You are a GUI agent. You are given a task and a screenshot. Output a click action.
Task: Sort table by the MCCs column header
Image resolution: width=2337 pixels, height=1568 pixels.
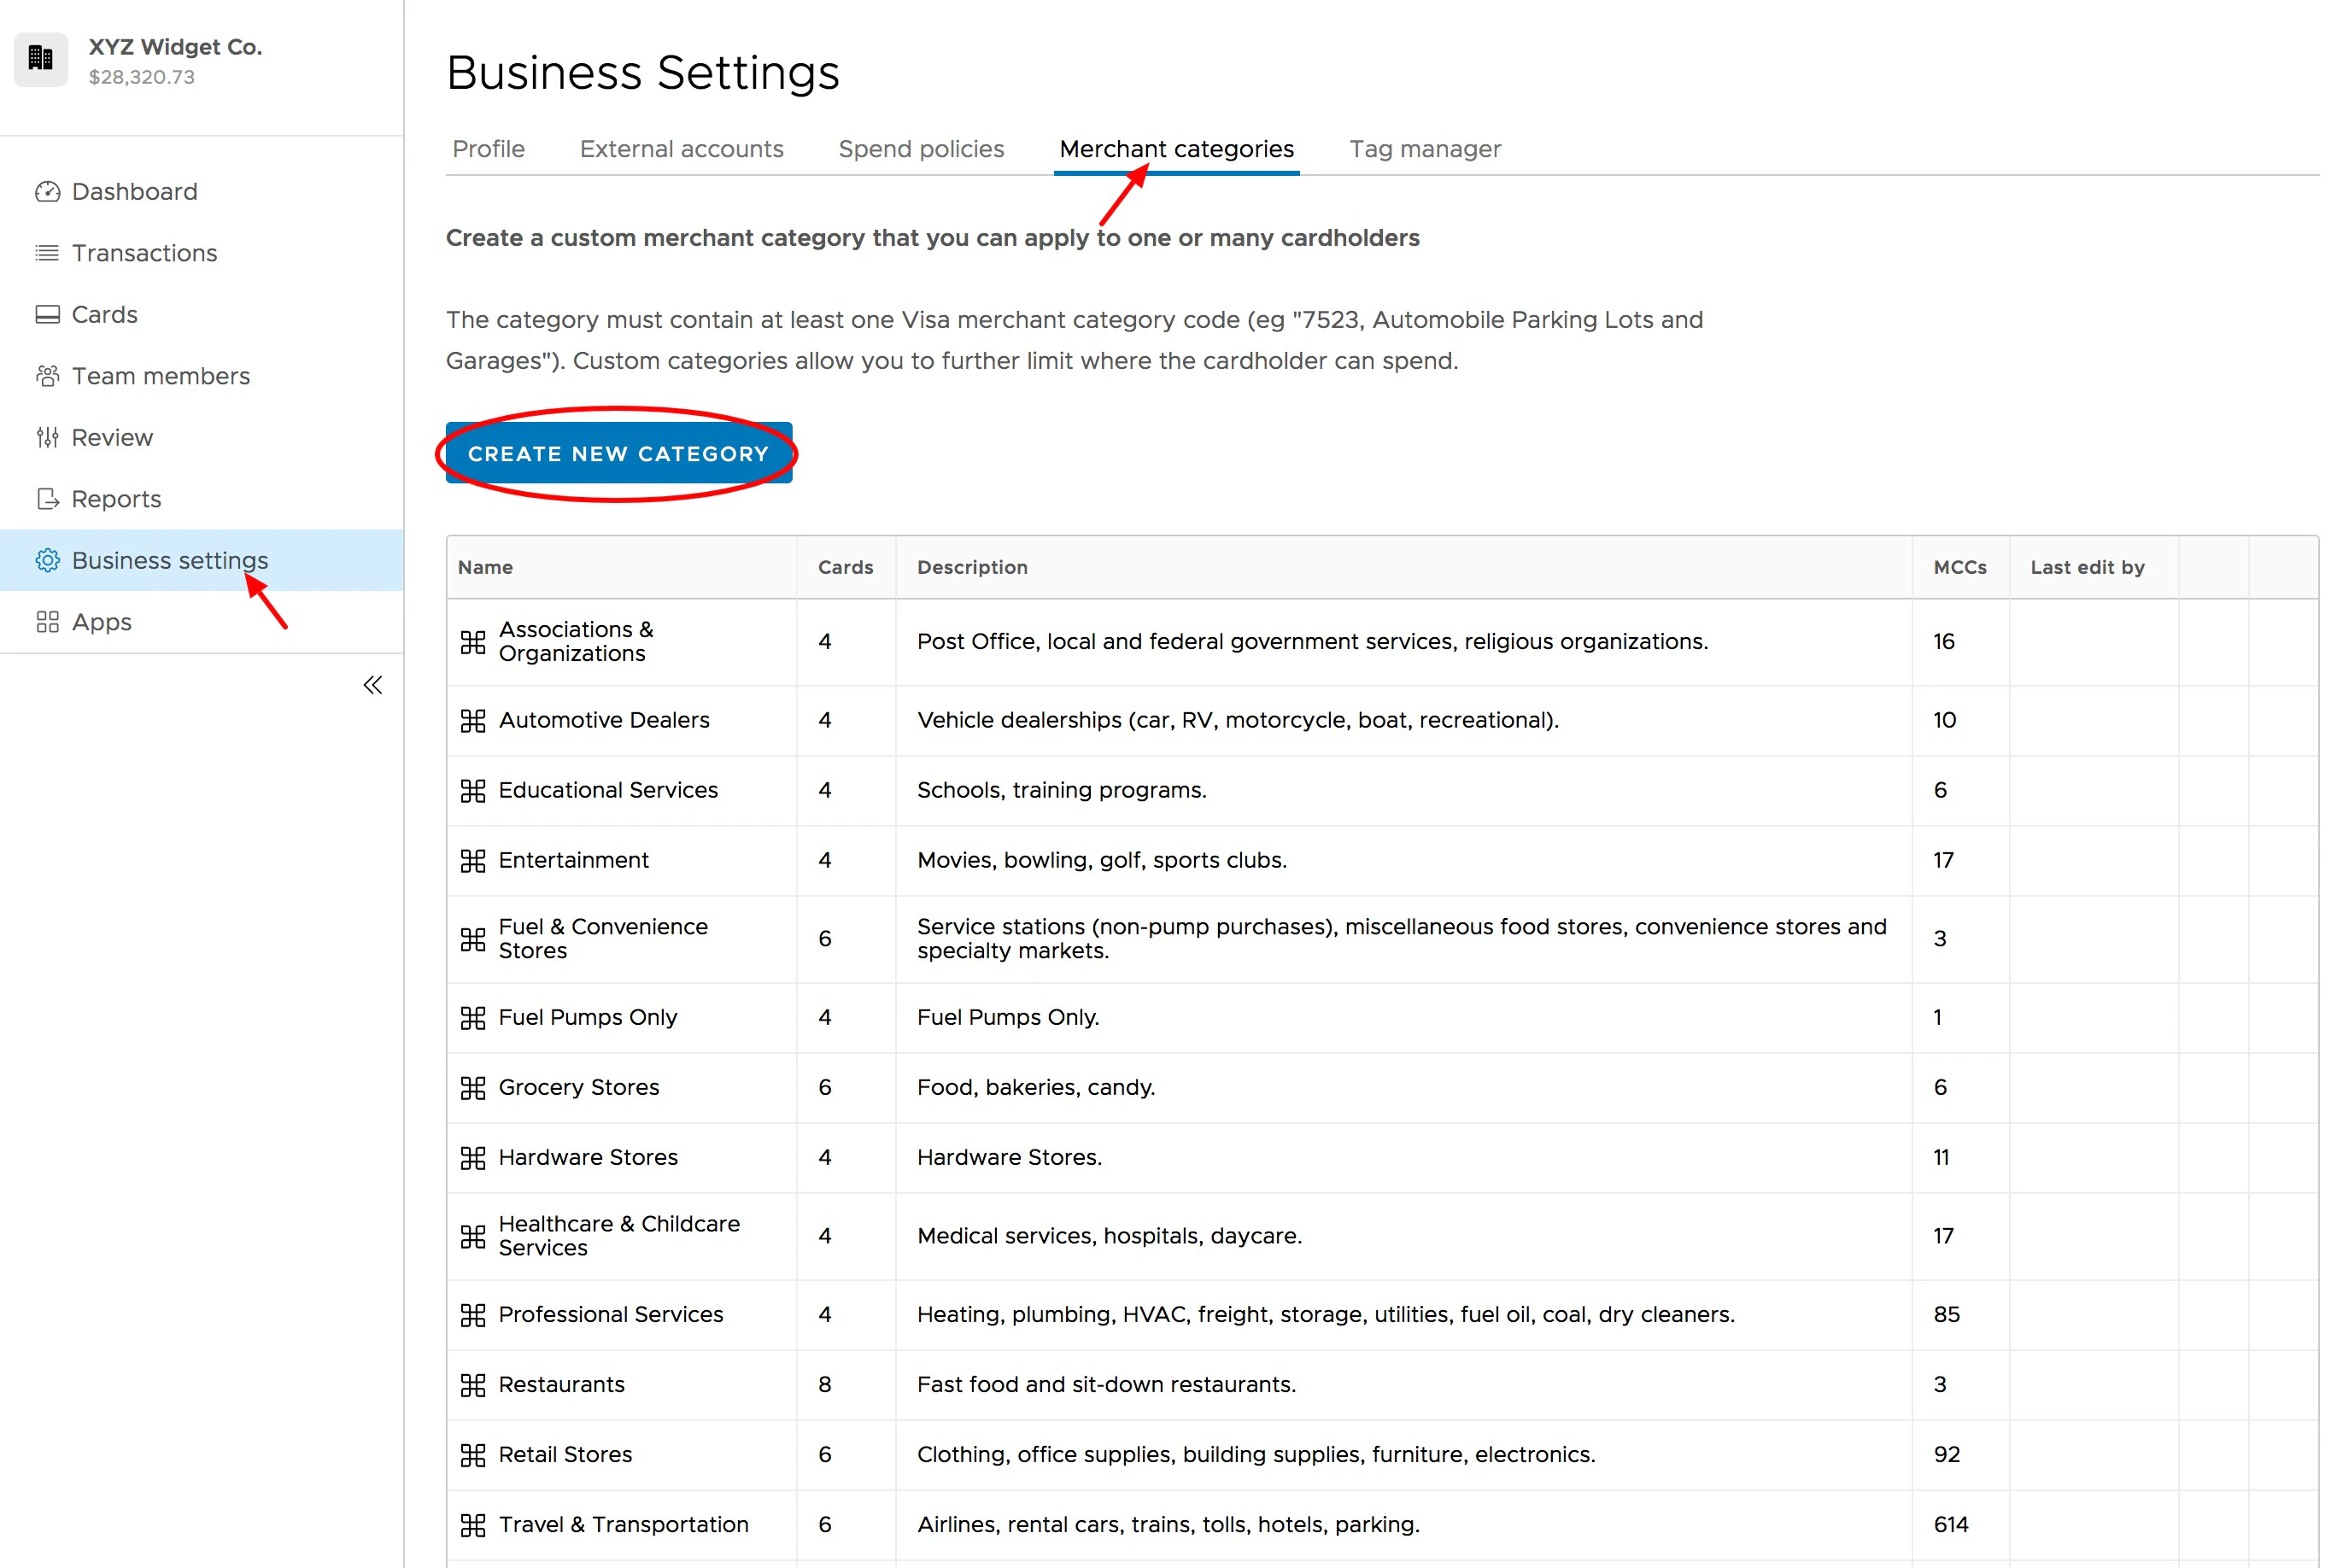1959,567
